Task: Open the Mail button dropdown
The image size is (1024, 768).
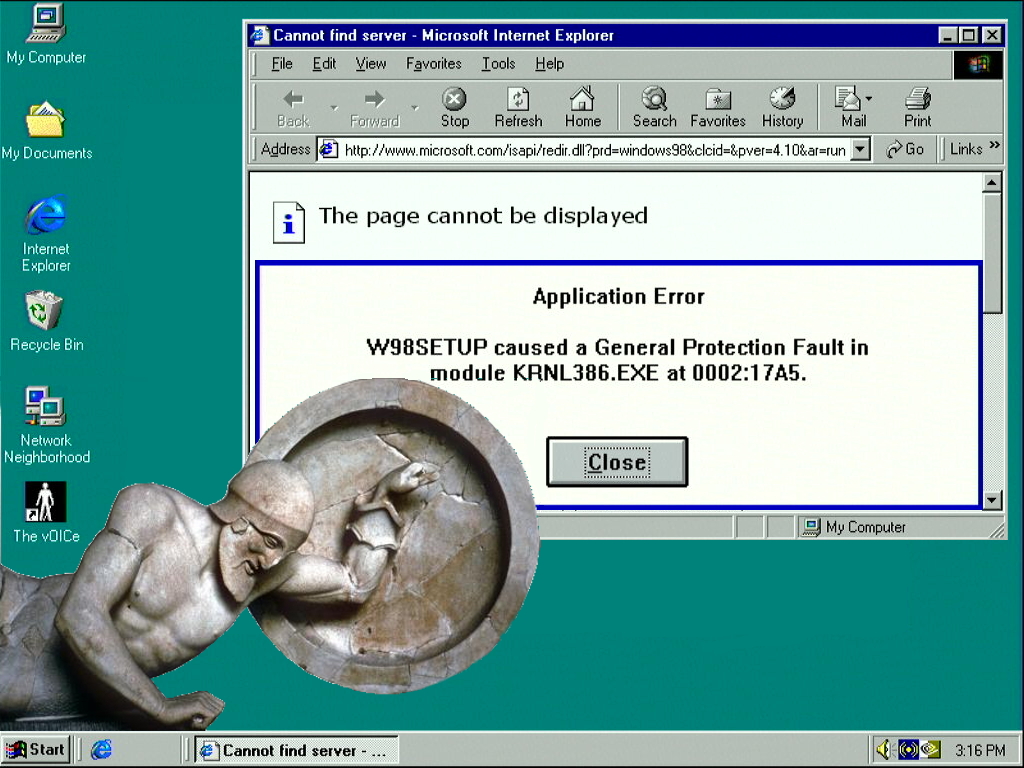Action: click(868, 99)
